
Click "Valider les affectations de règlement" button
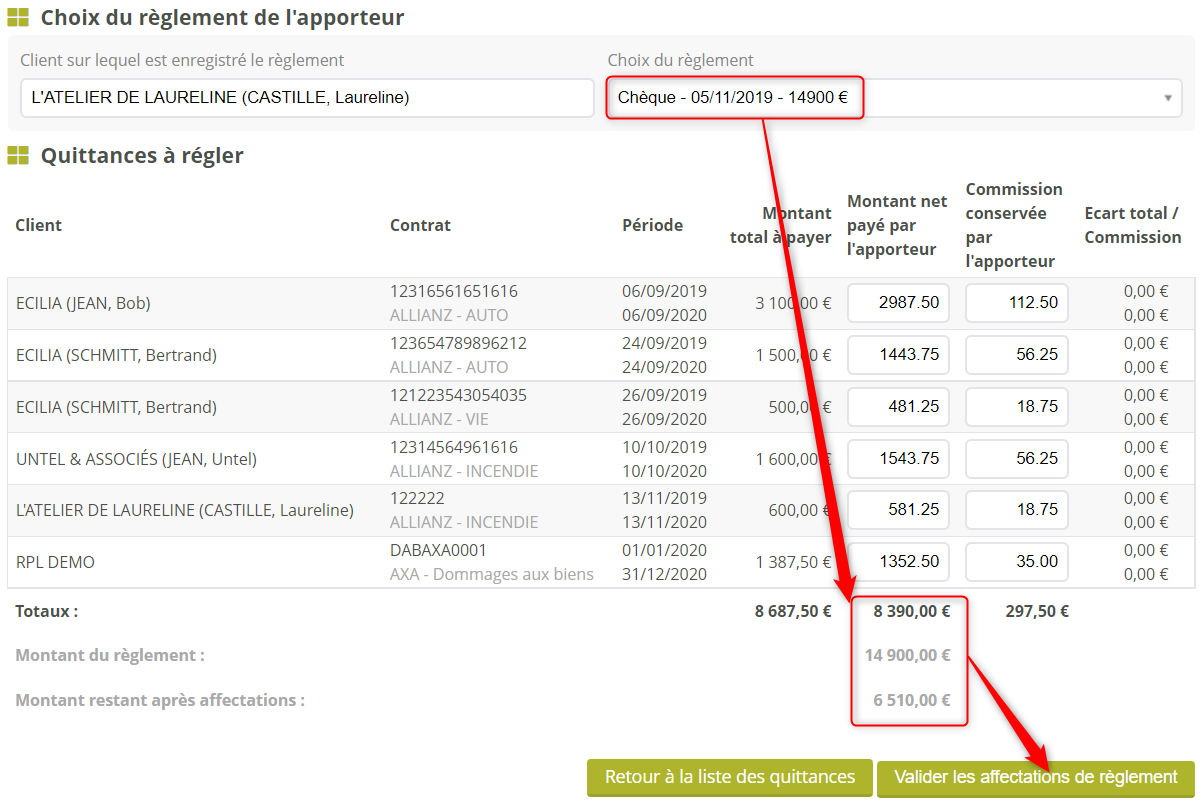1035,777
